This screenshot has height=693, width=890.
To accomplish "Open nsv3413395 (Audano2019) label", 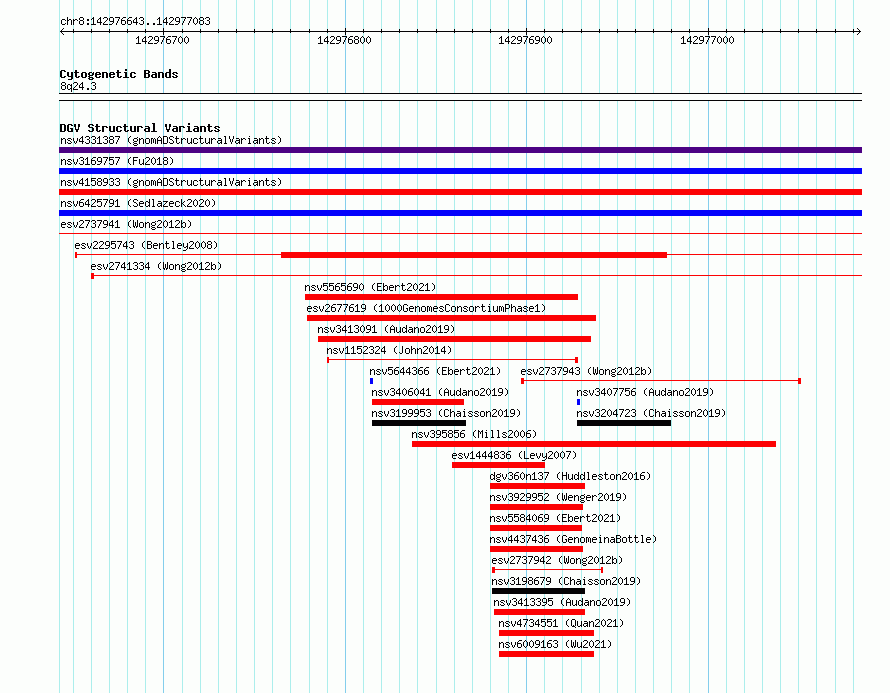I will [562, 602].
